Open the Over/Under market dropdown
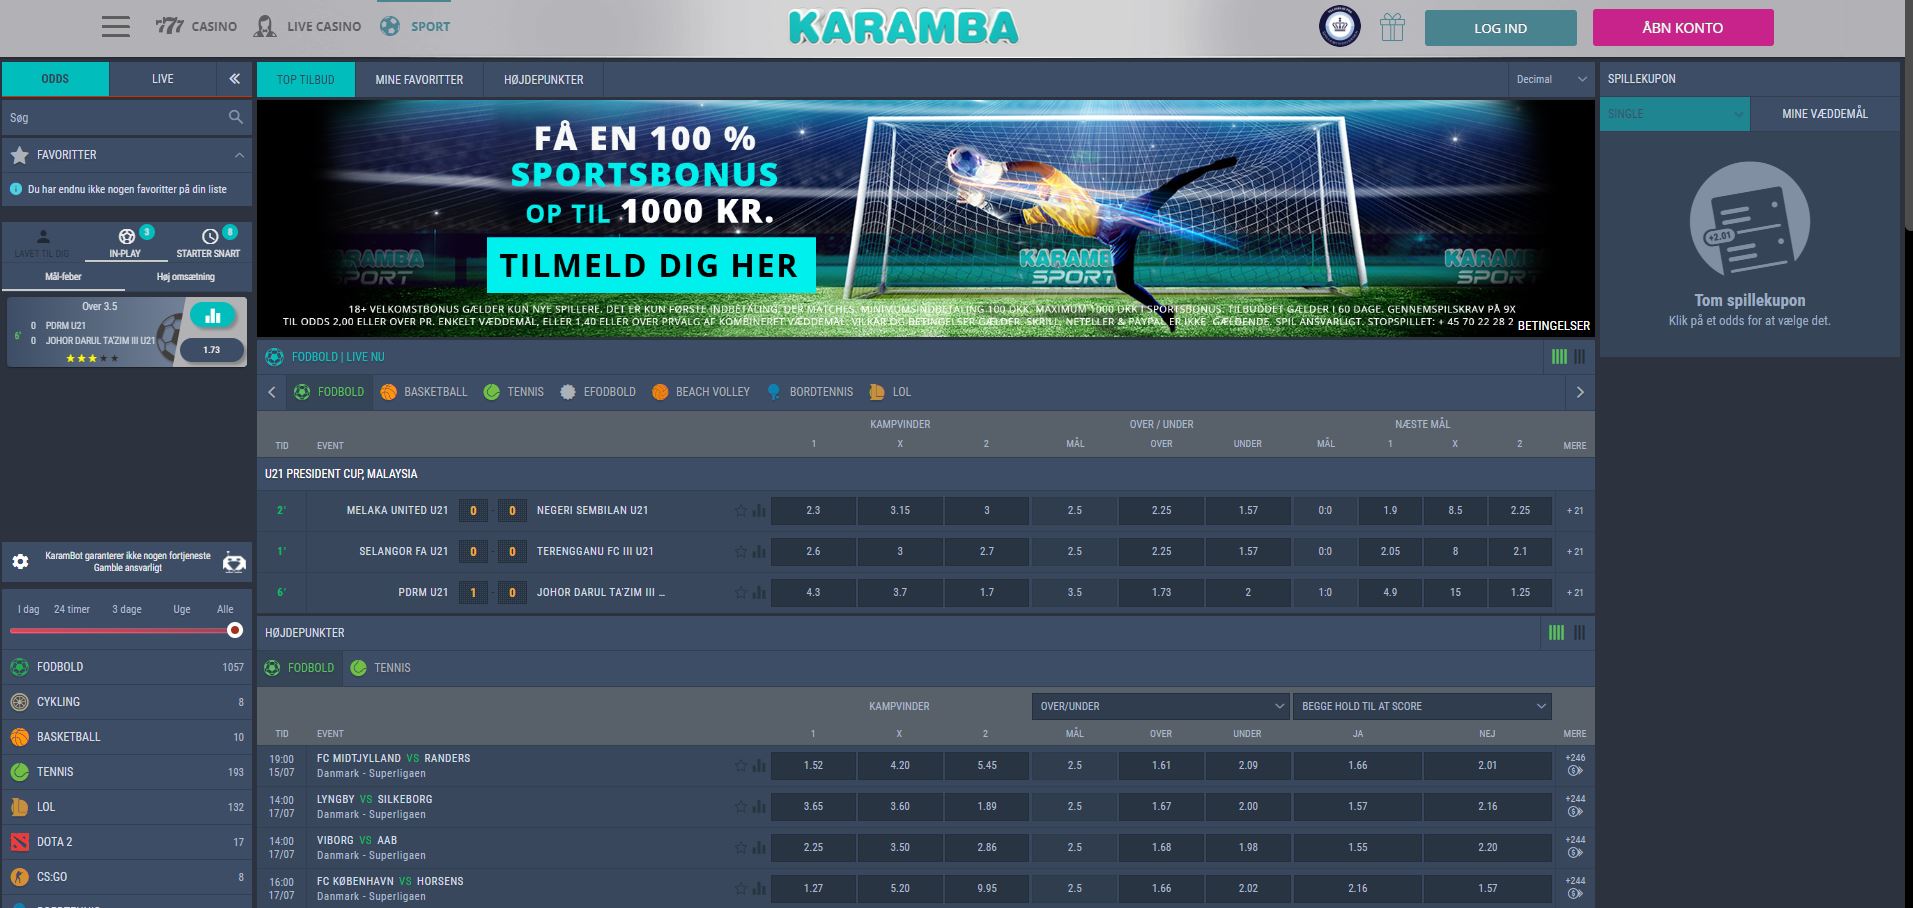1913x908 pixels. (x=1161, y=706)
